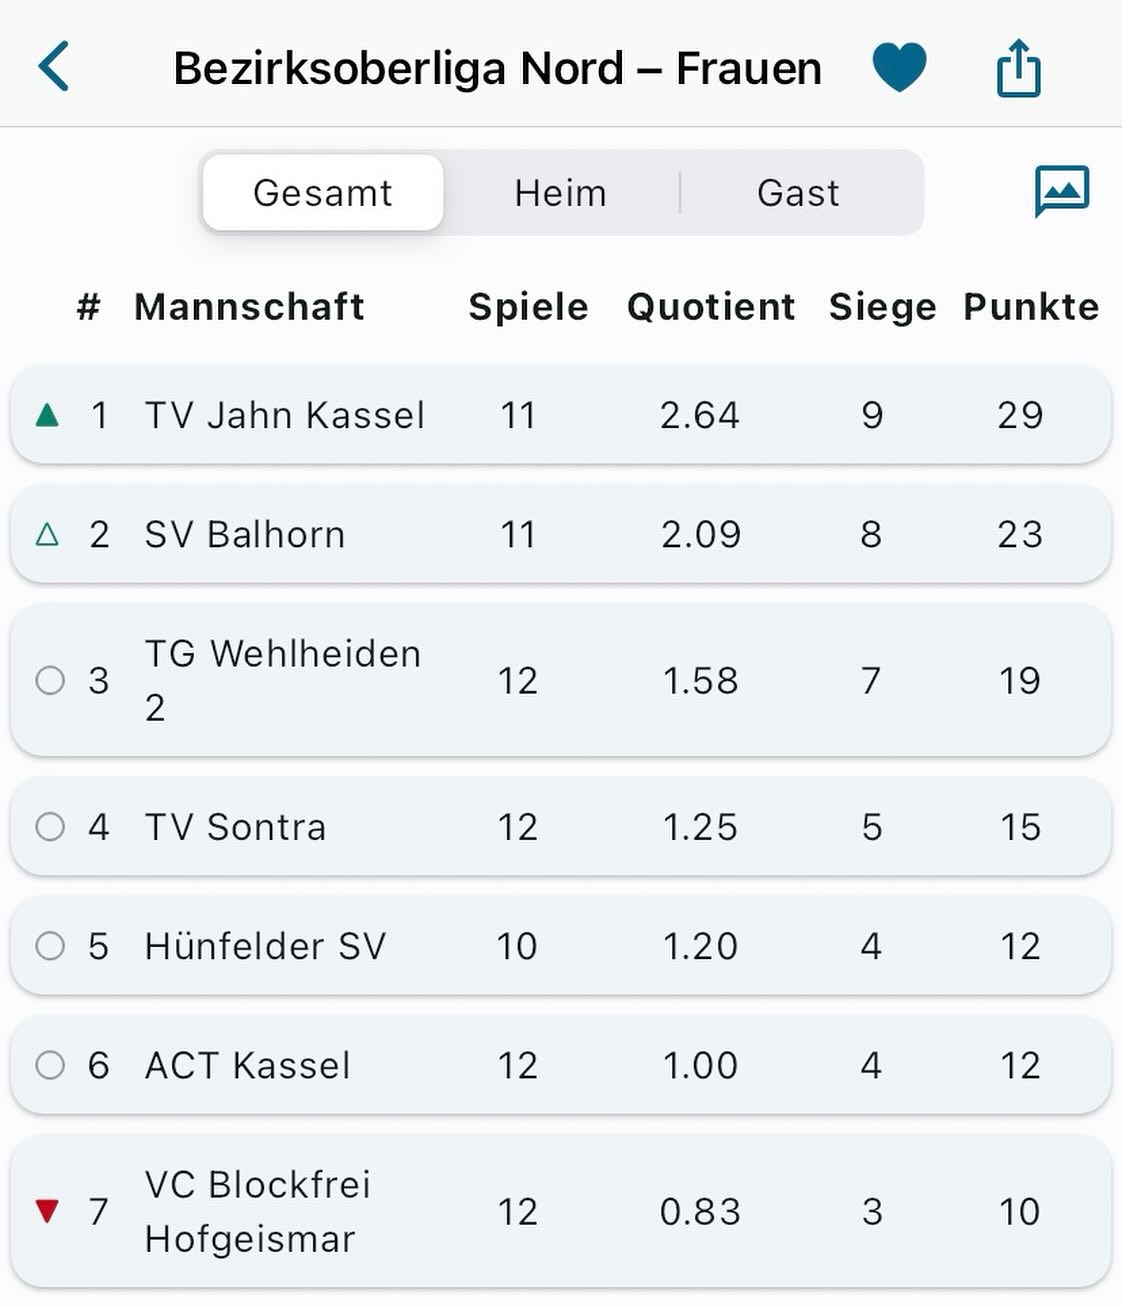Click circle indicator next to TV Sontra
The width and height of the screenshot is (1122, 1306).
tap(50, 827)
